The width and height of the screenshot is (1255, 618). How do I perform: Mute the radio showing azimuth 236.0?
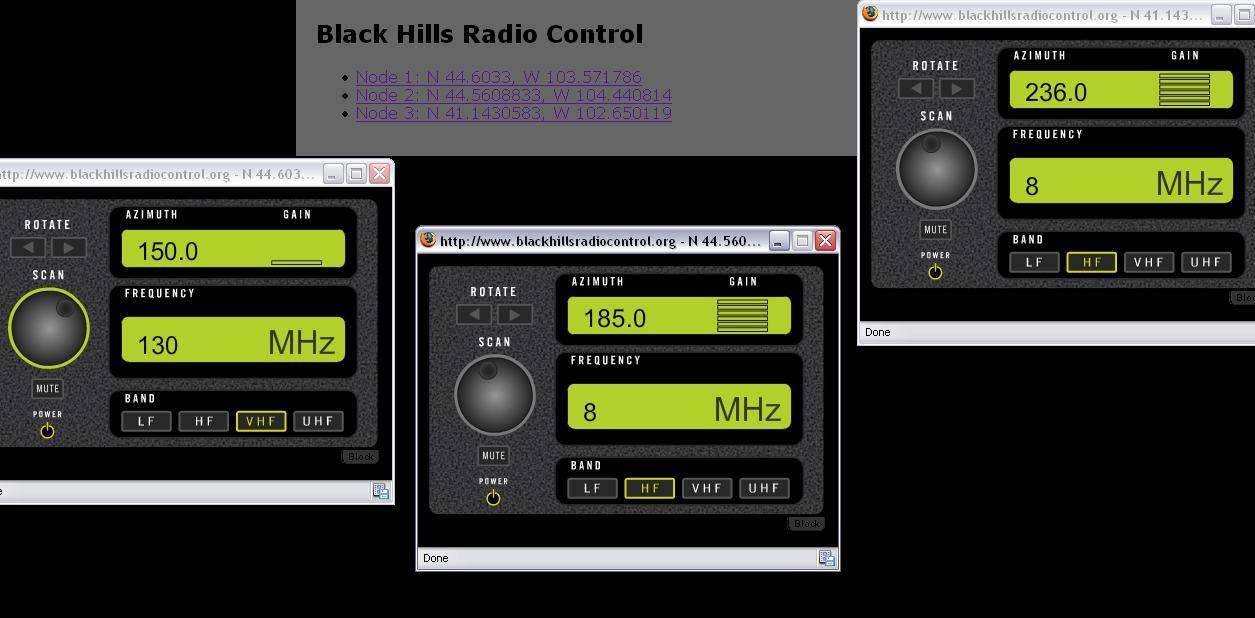click(x=935, y=230)
